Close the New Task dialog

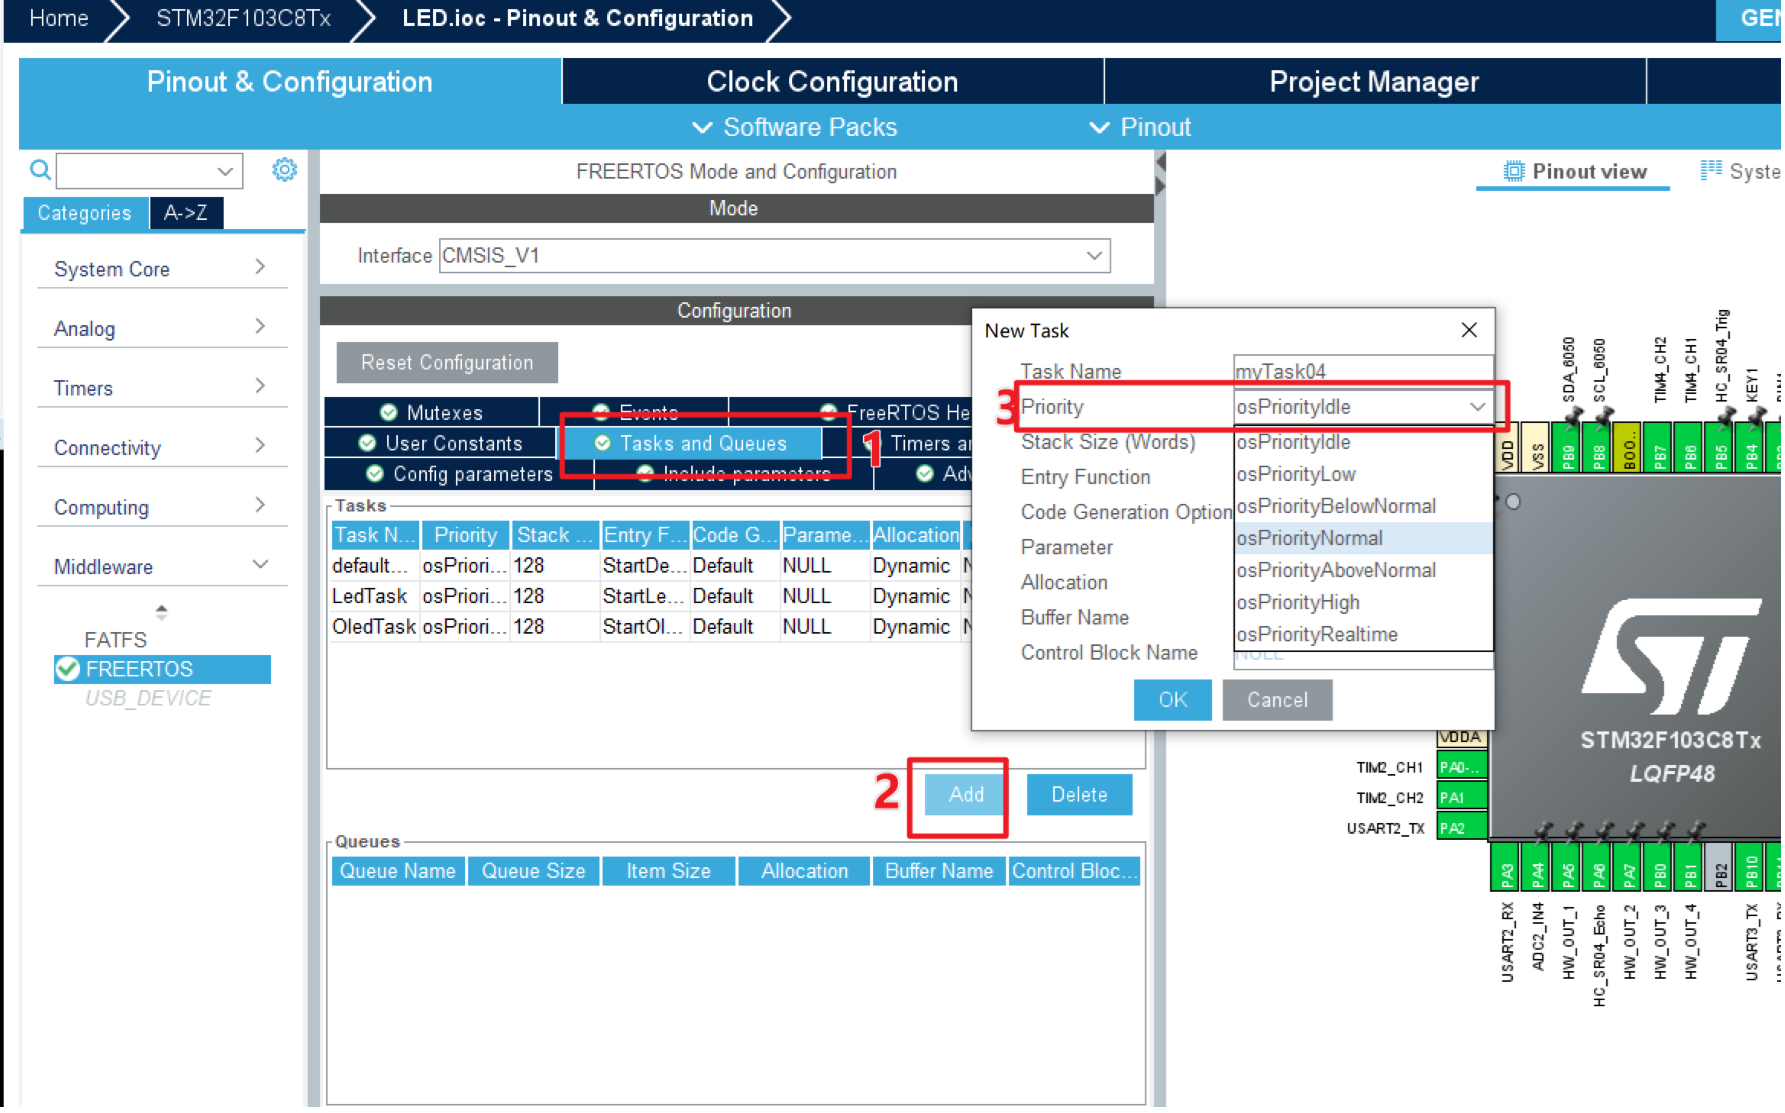1469,330
